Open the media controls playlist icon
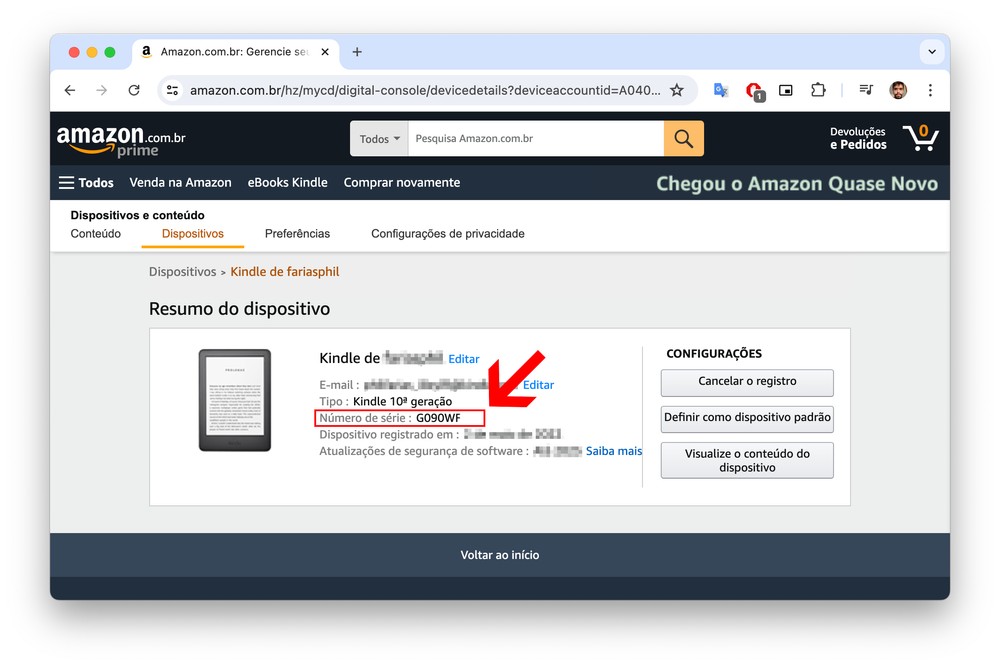The height and width of the screenshot is (666, 1000). pyautogui.click(x=865, y=91)
